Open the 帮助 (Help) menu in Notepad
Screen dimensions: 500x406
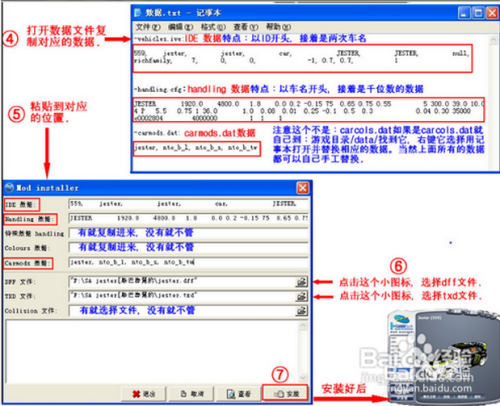click(x=278, y=27)
